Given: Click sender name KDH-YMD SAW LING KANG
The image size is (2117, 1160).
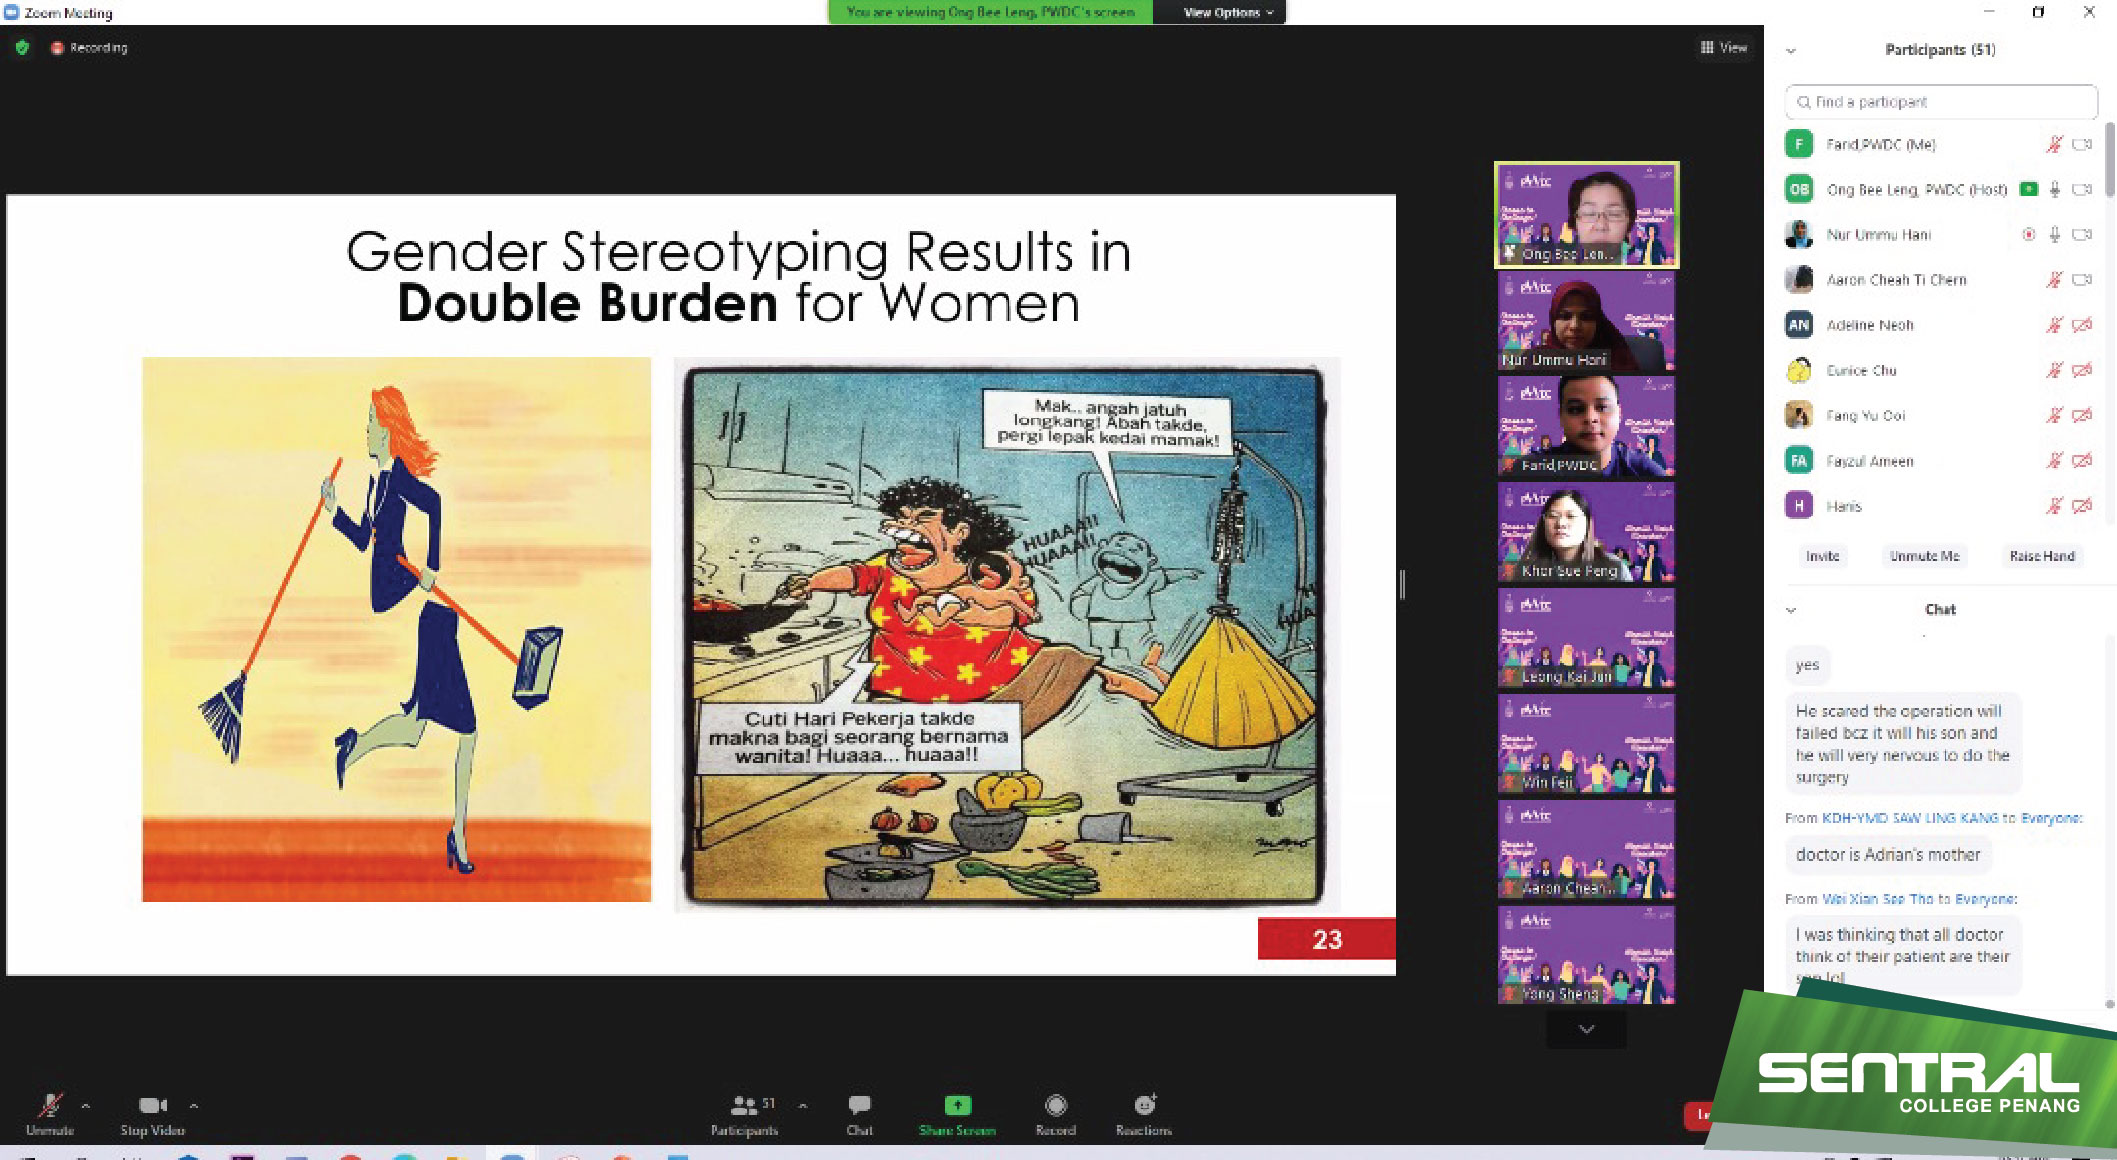Looking at the screenshot, I should point(1909,818).
